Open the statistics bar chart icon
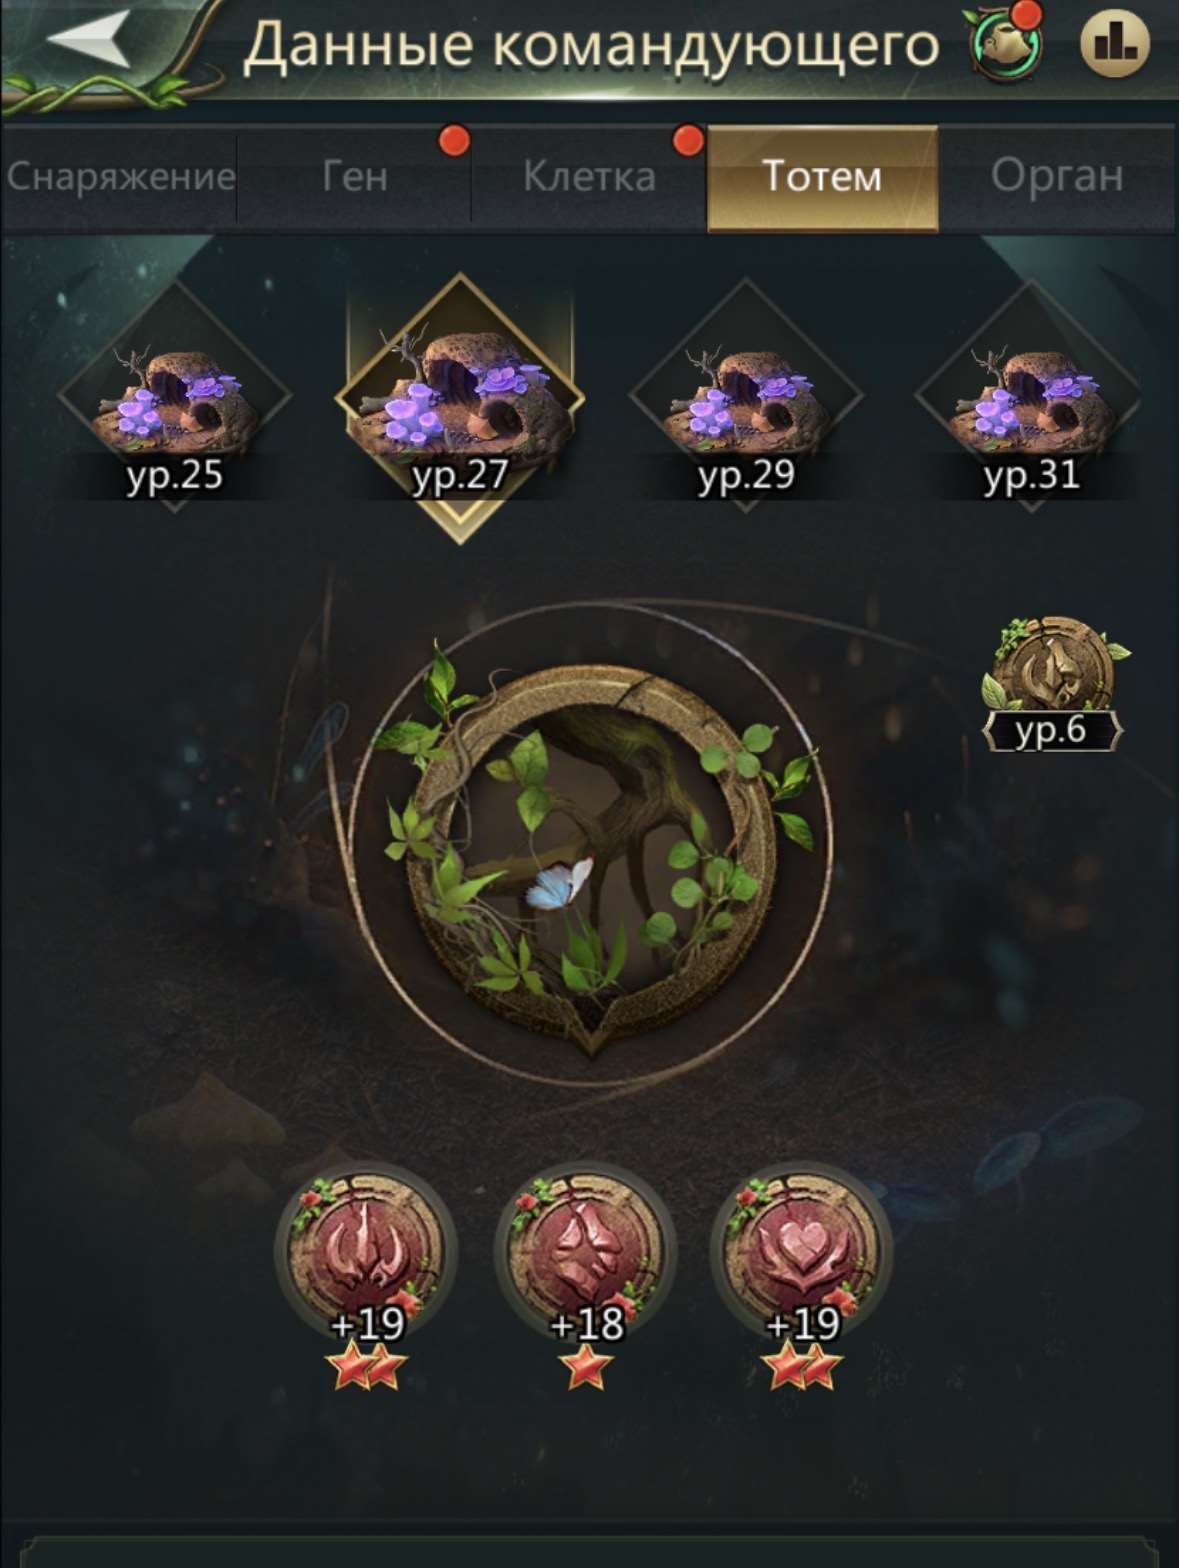 [1115, 43]
